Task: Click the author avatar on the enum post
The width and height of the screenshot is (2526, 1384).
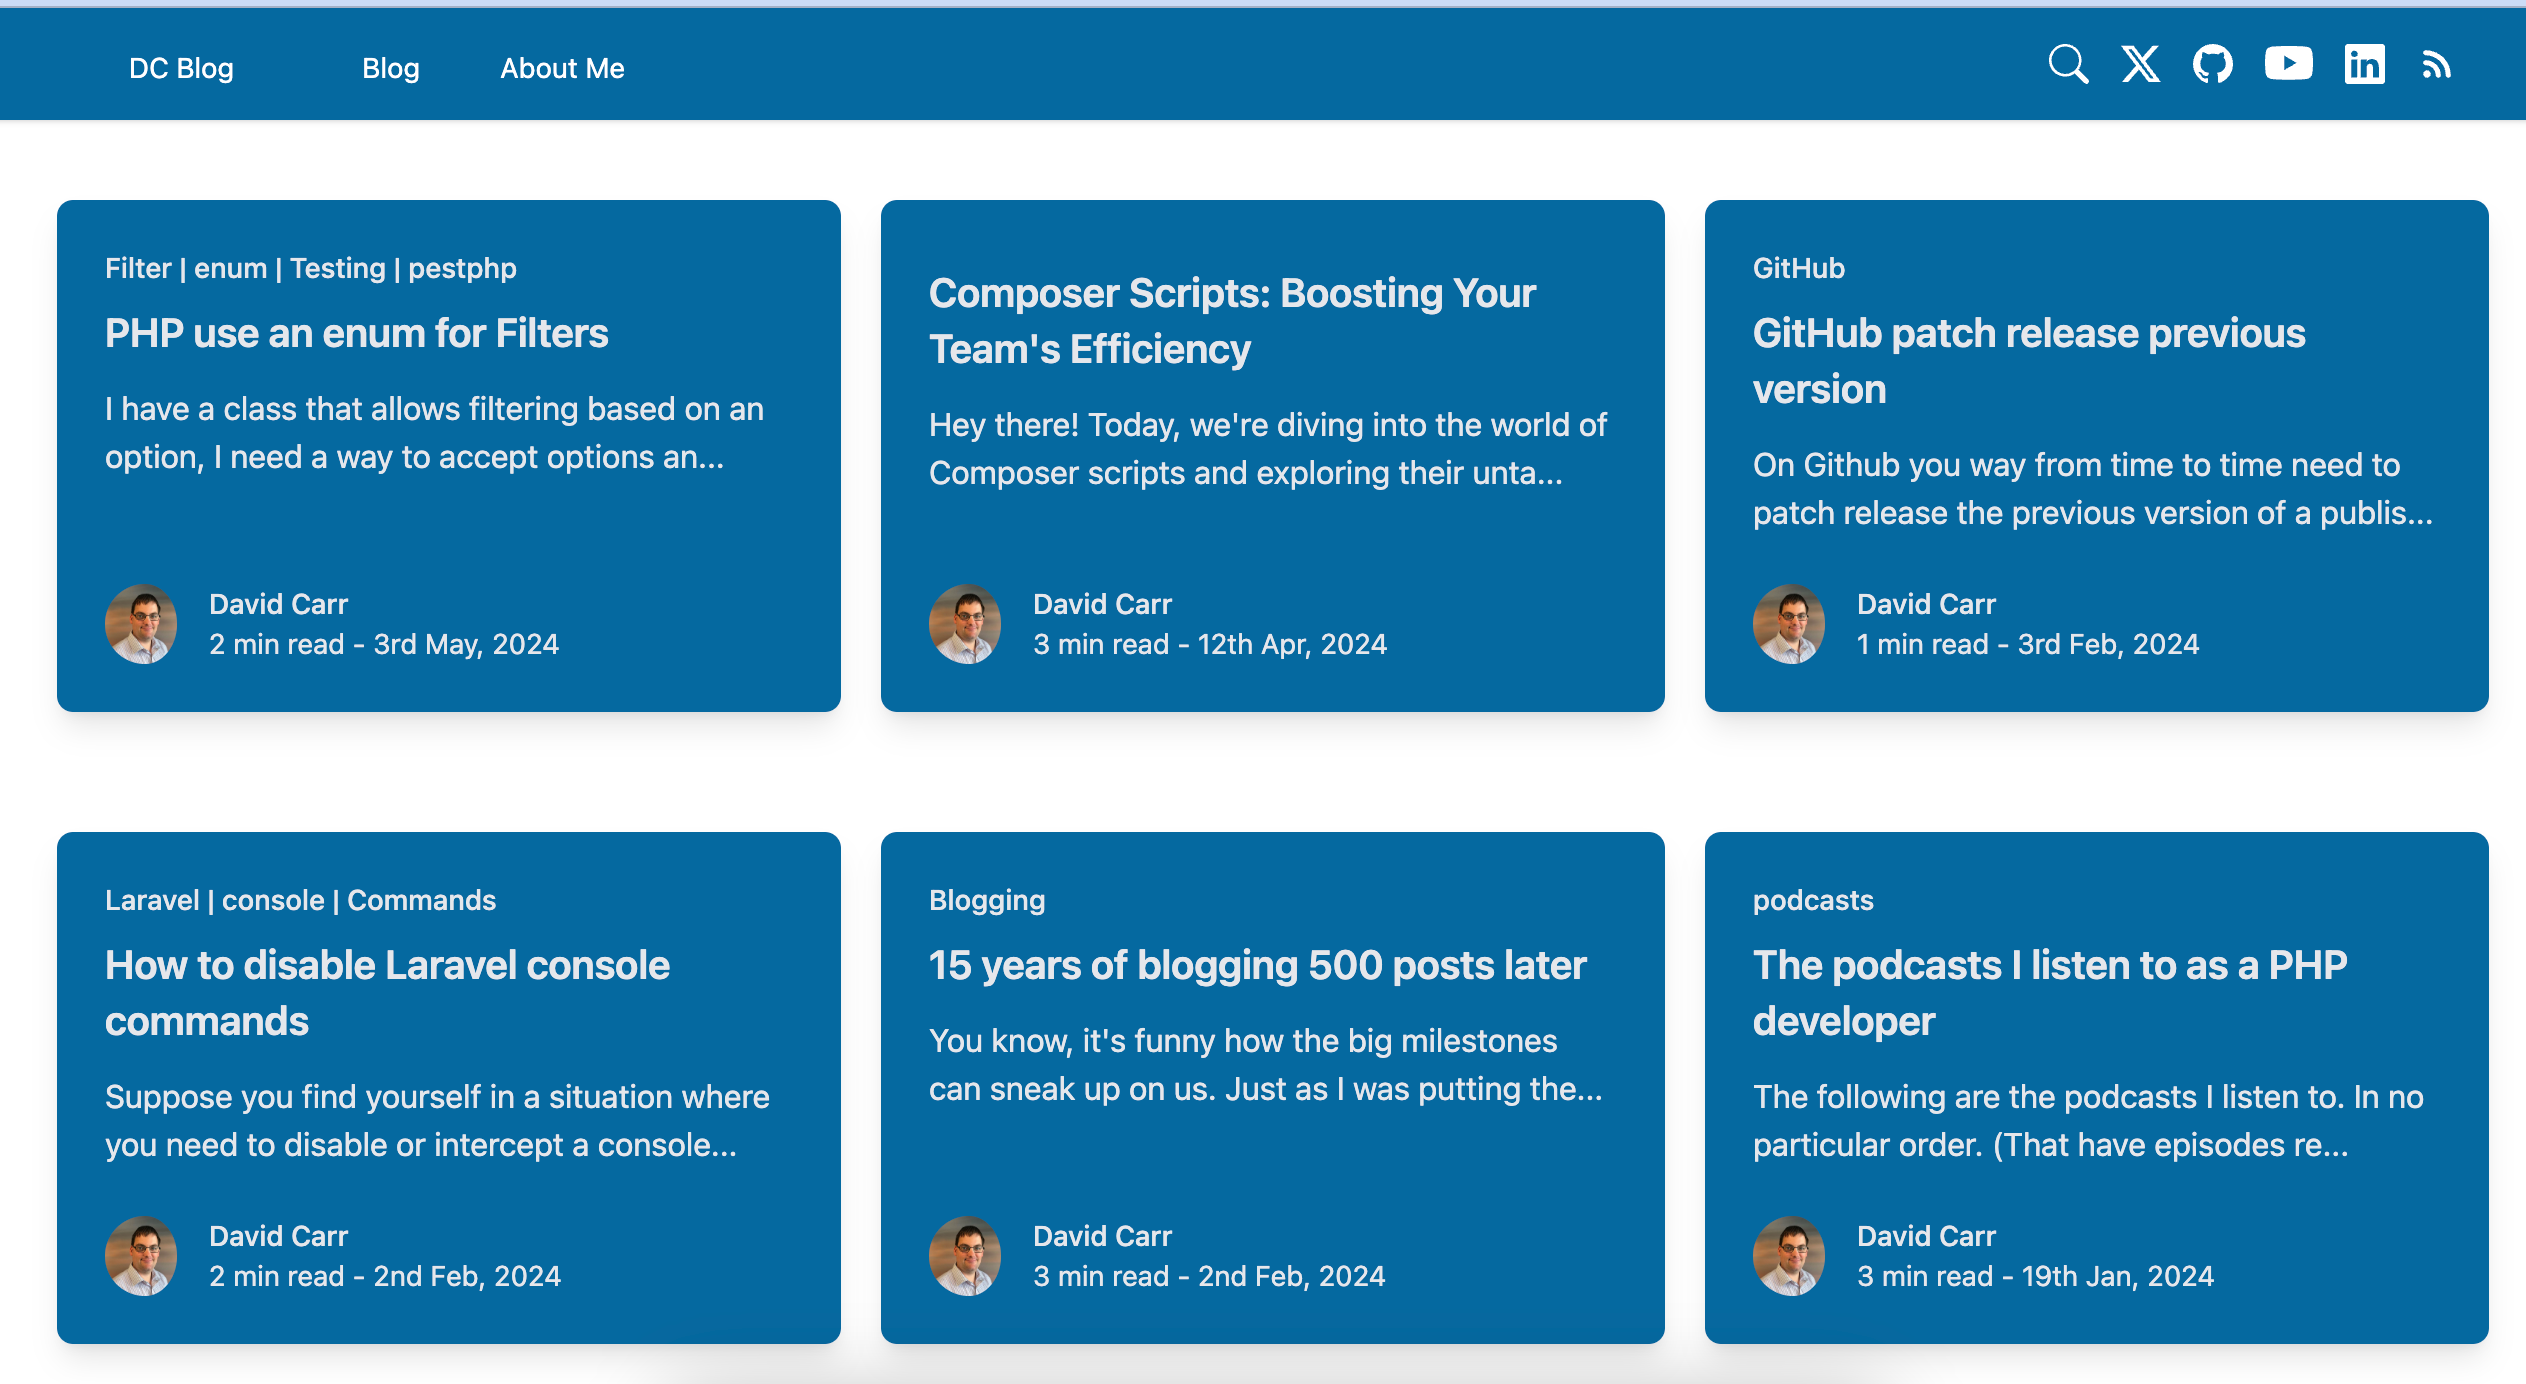Action: click(x=141, y=624)
